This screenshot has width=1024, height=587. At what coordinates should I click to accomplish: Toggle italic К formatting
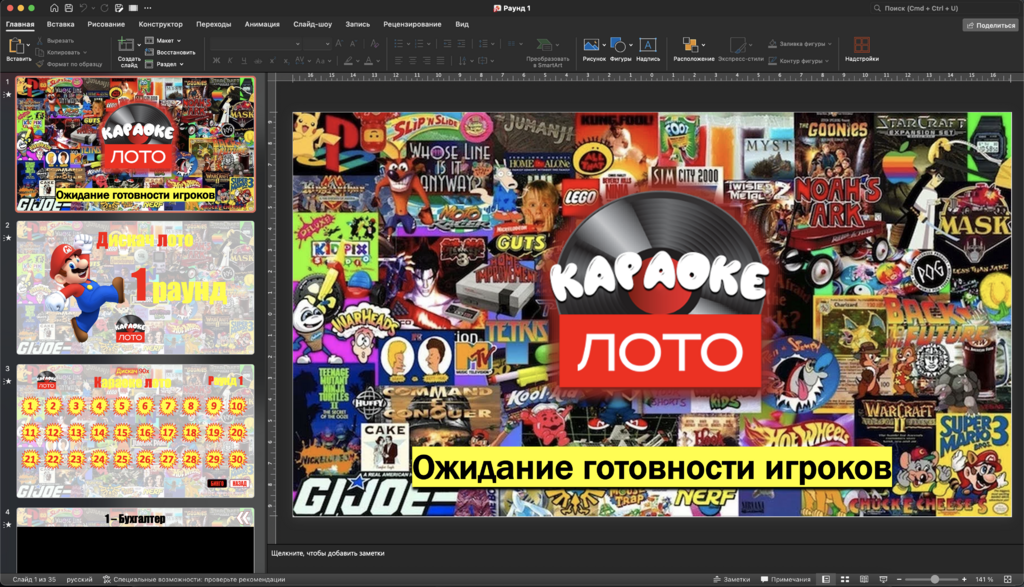click(x=230, y=61)
